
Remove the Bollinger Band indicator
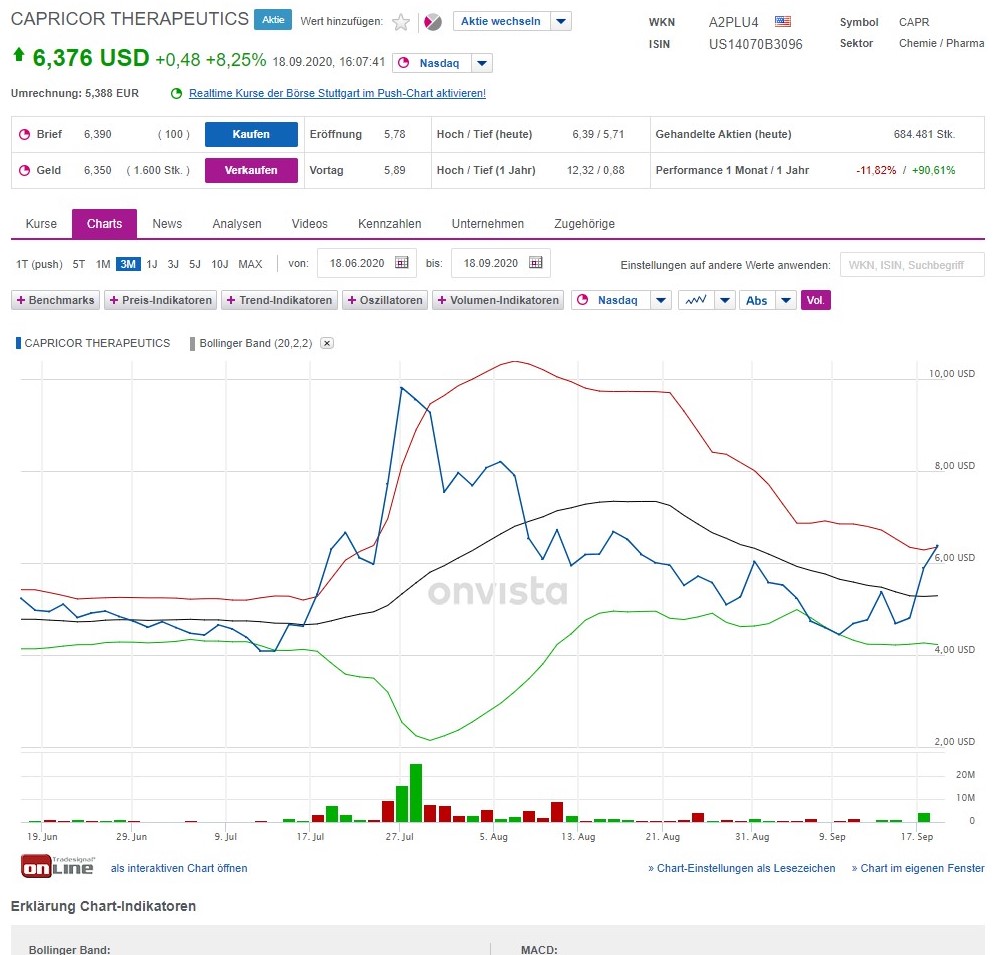point(325,342)
